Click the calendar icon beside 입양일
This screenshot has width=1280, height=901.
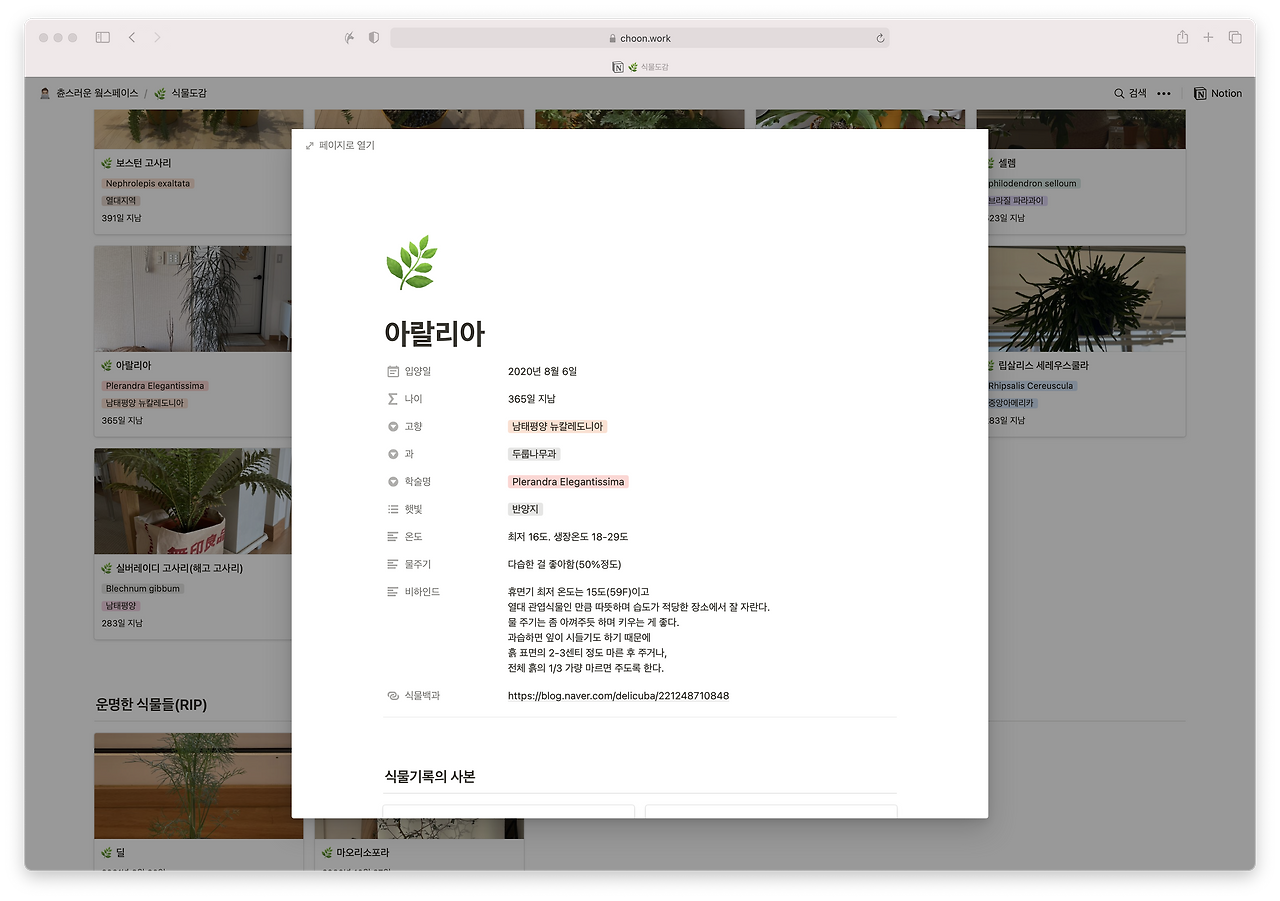[x=393, y=372]
